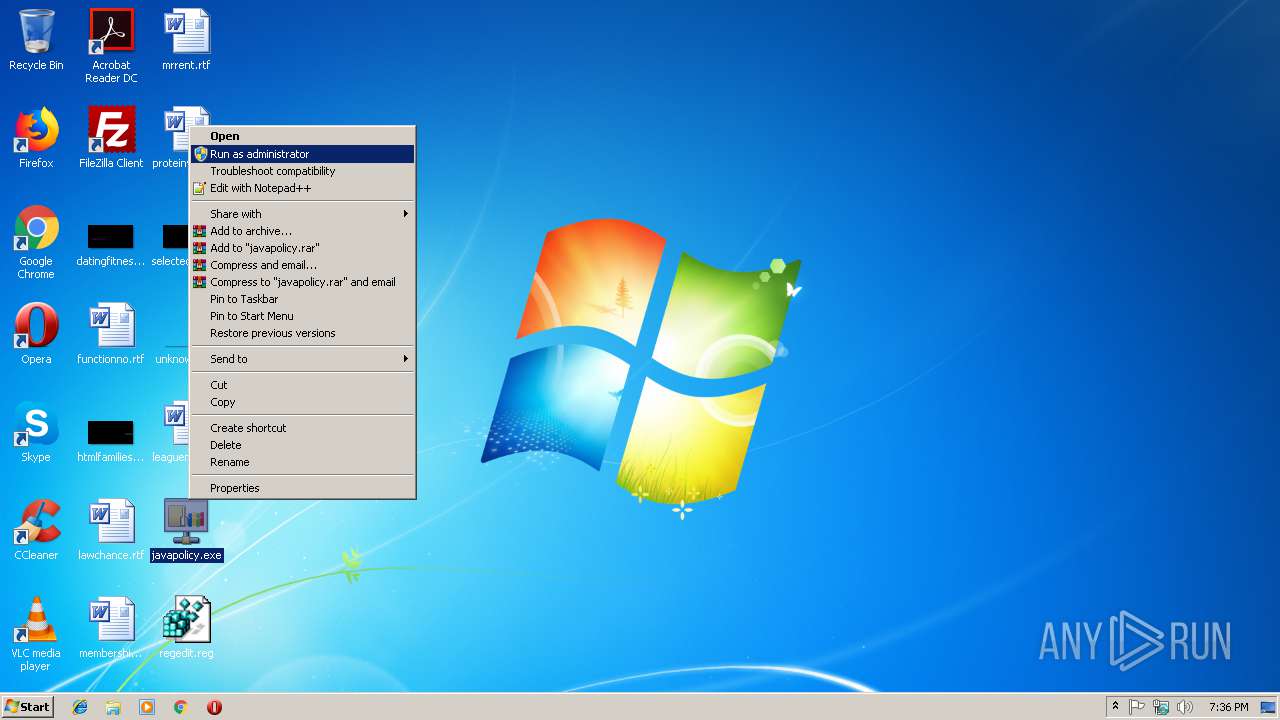Screen dimensions: 1280x720
Task: Choose Rename from the context menu
Action: click(x=303, y=462)
